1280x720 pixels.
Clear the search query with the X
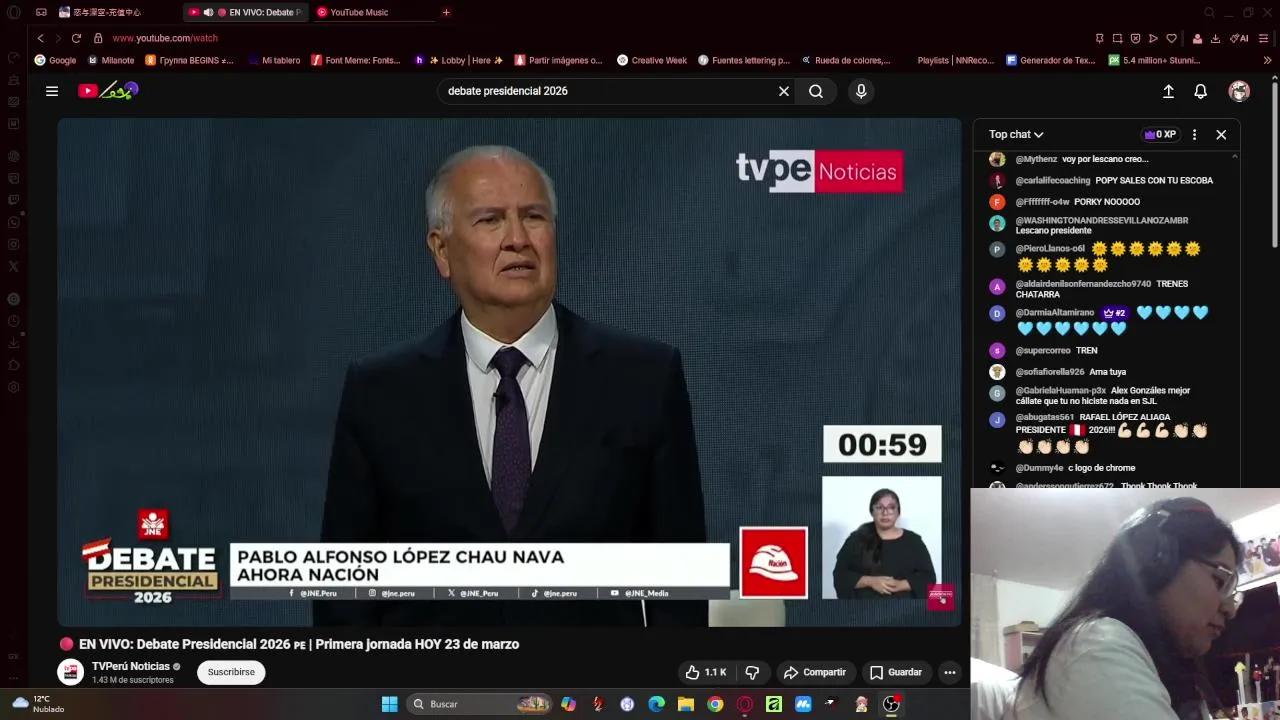784,91
